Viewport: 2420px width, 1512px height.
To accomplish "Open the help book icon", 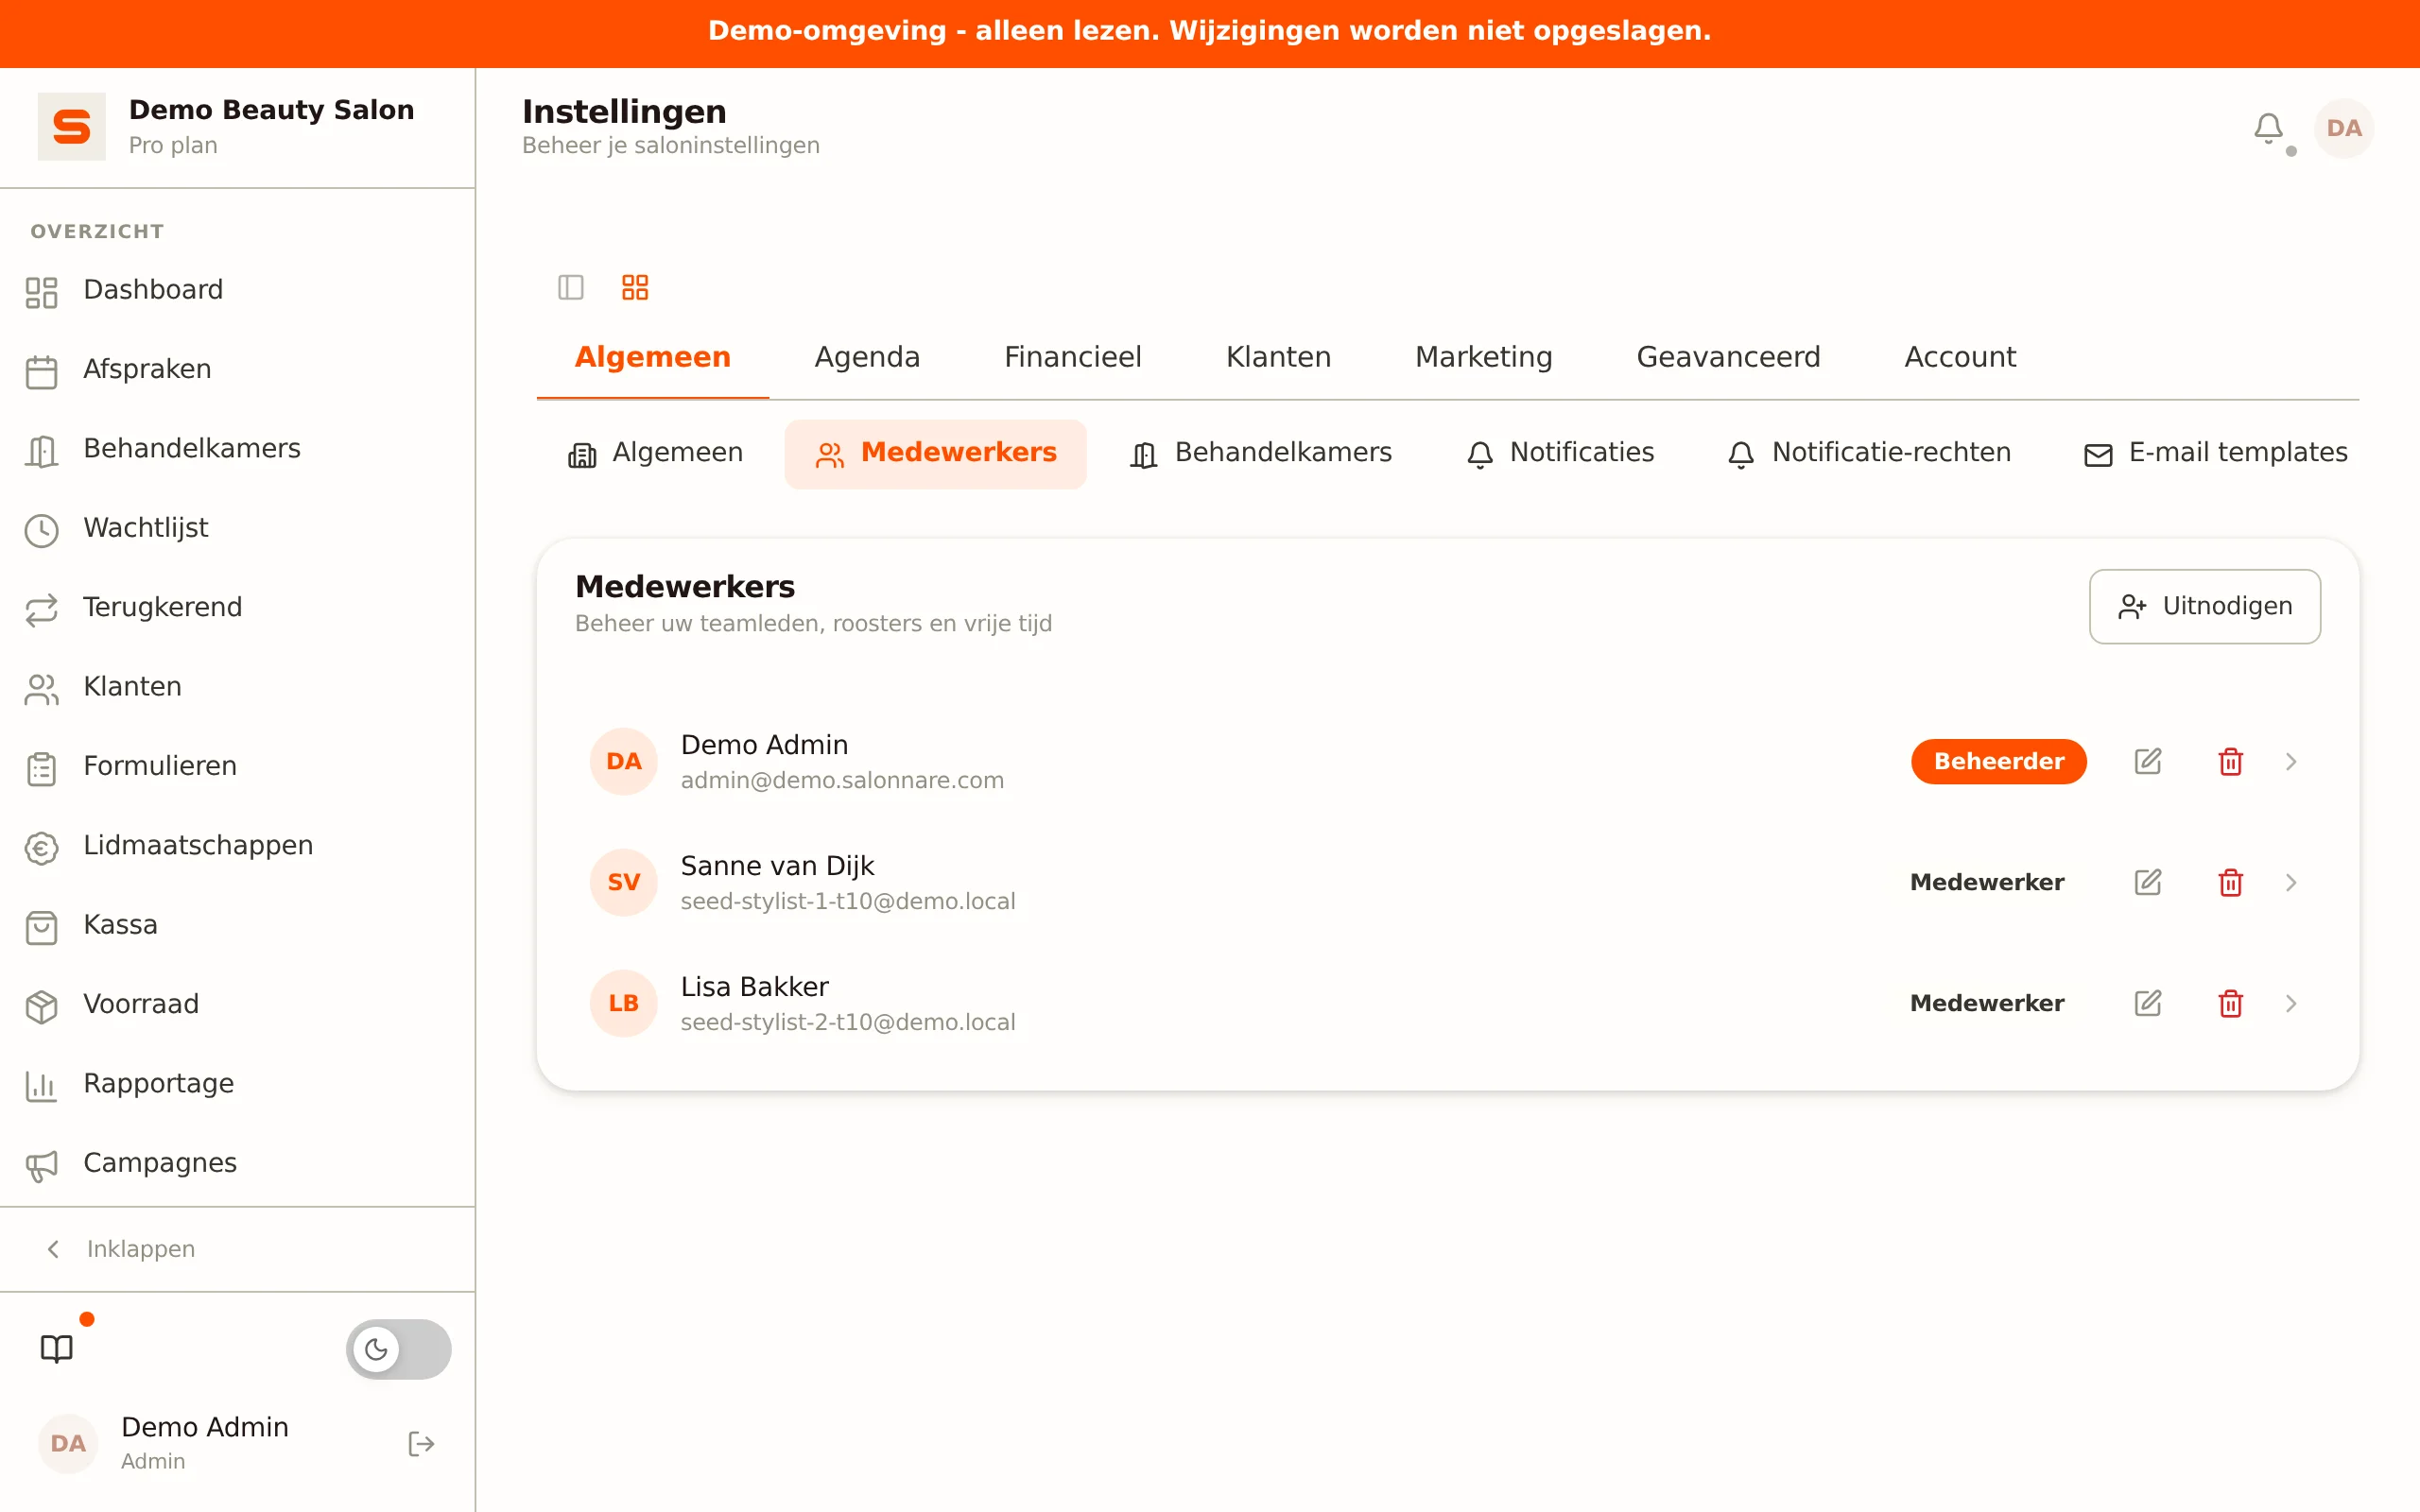I will [57, 1350].
